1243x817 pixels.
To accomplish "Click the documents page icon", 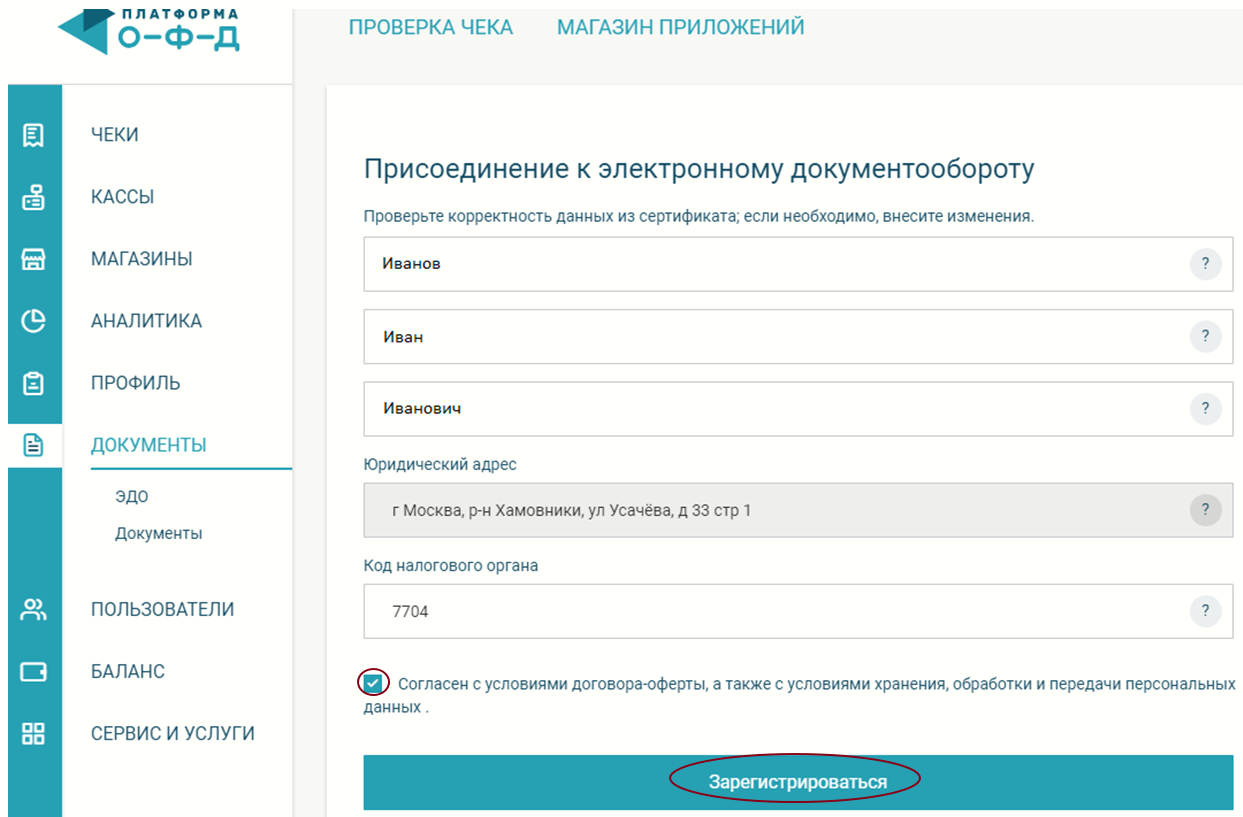I will tap(34, 445).
